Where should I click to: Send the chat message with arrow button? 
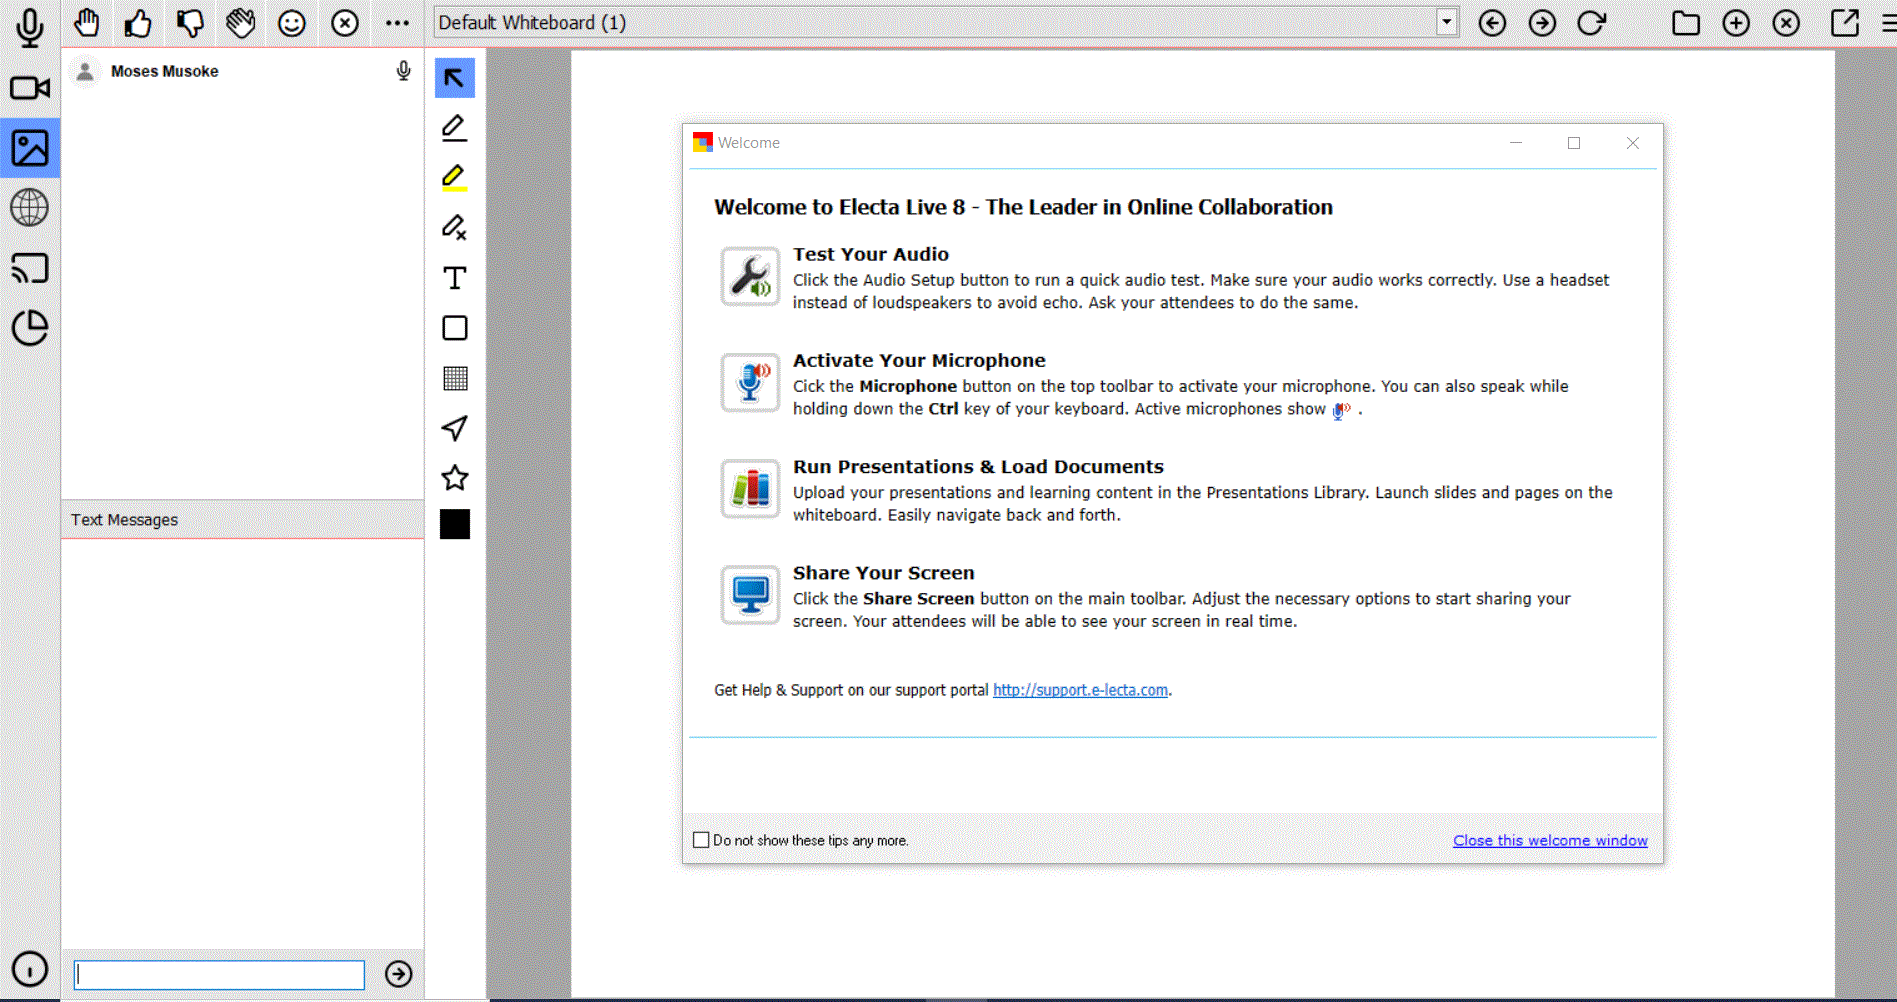398,974
